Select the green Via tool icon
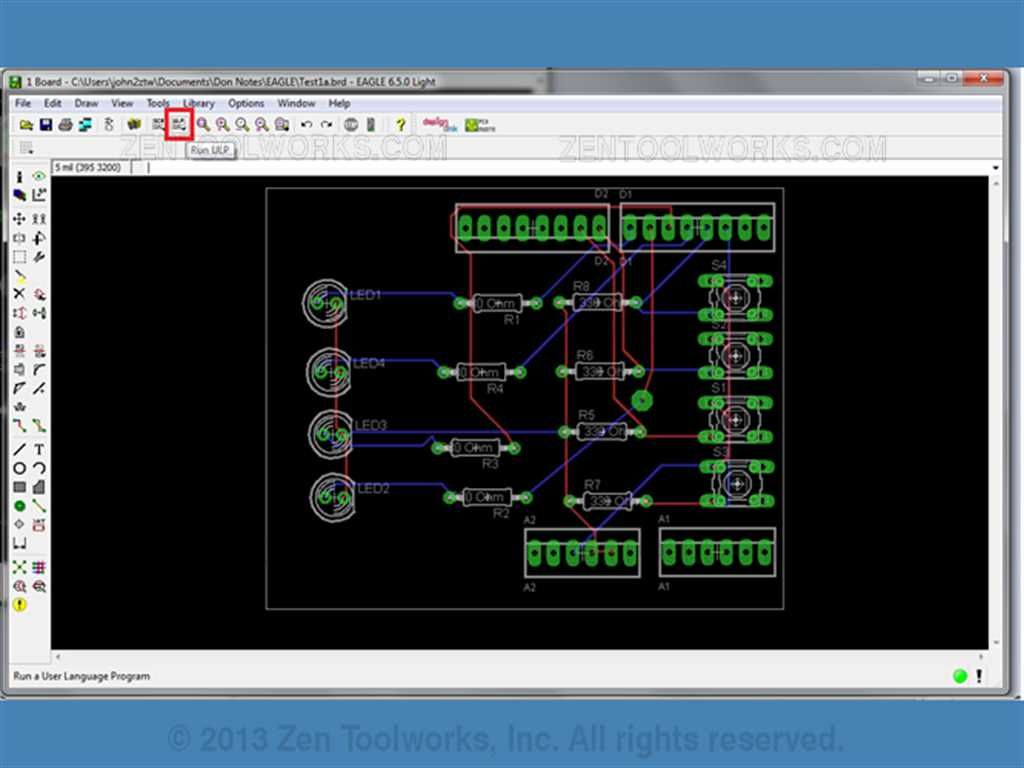 click(20, 505)
